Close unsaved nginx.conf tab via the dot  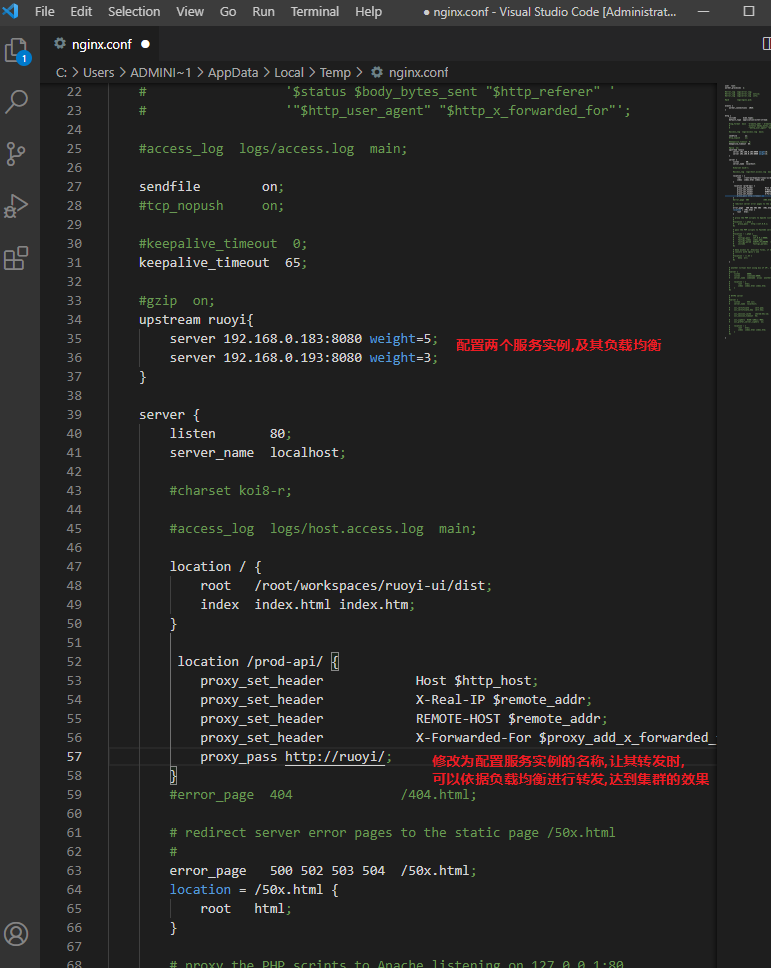click(x=145, y=44)
